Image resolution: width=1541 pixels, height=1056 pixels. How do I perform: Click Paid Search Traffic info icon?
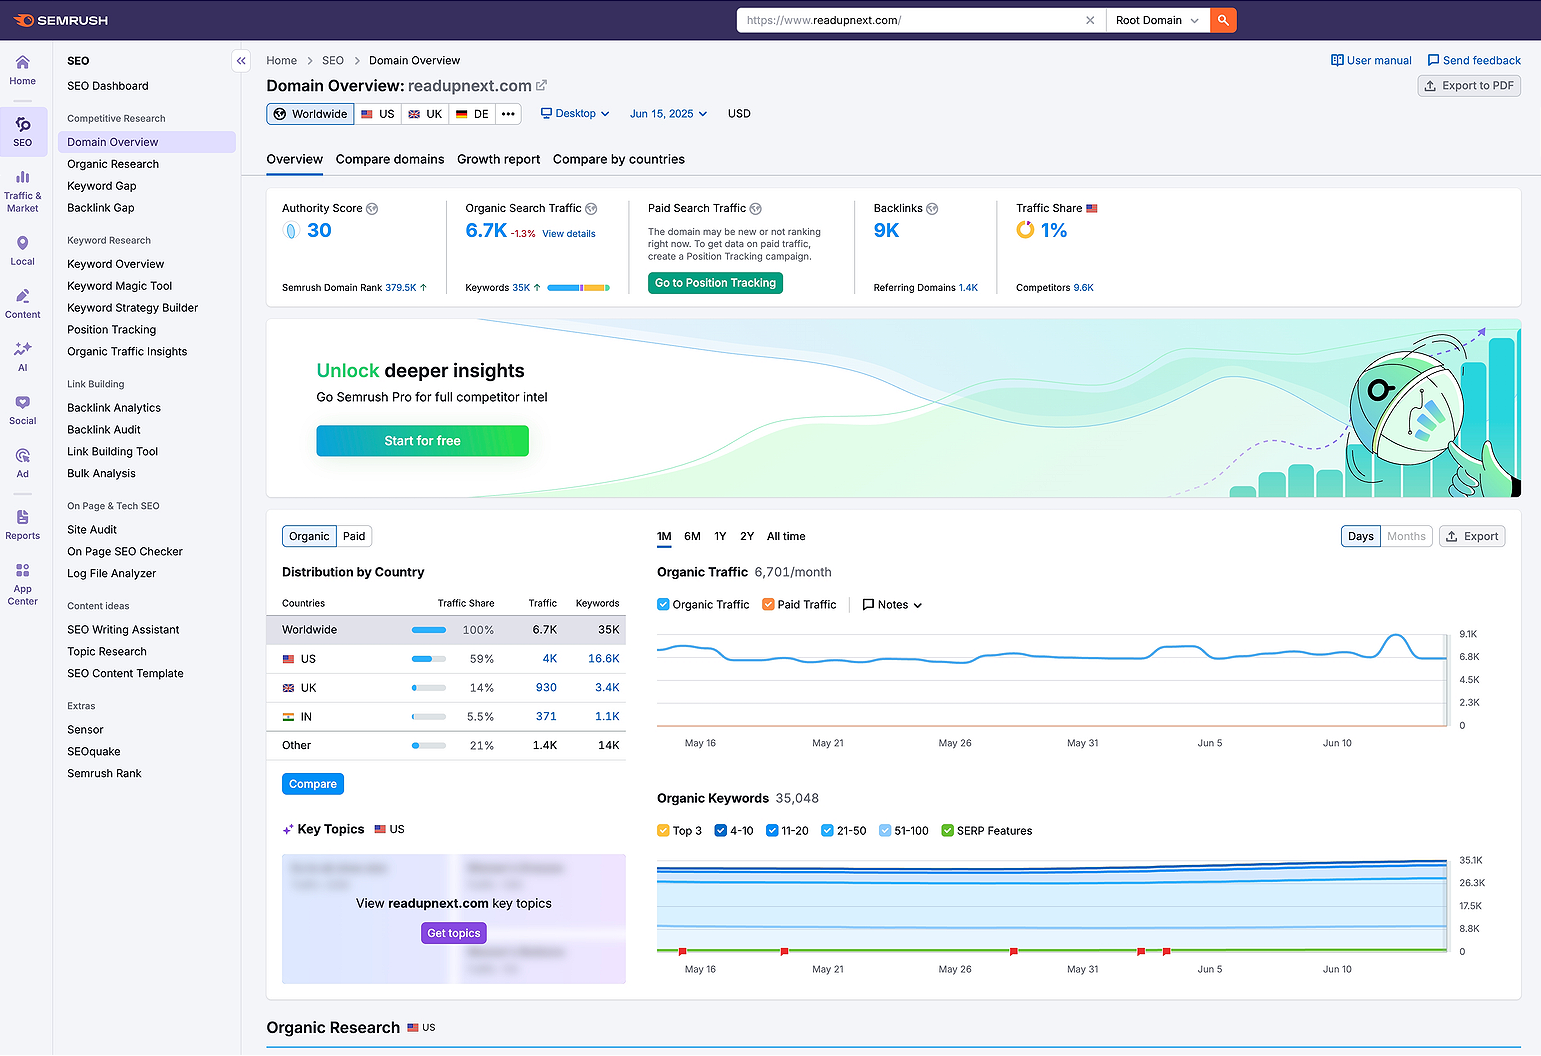756,209
